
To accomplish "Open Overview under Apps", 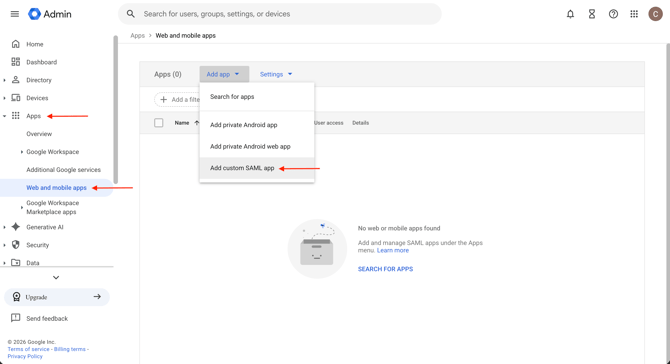I will pos(39,134).
